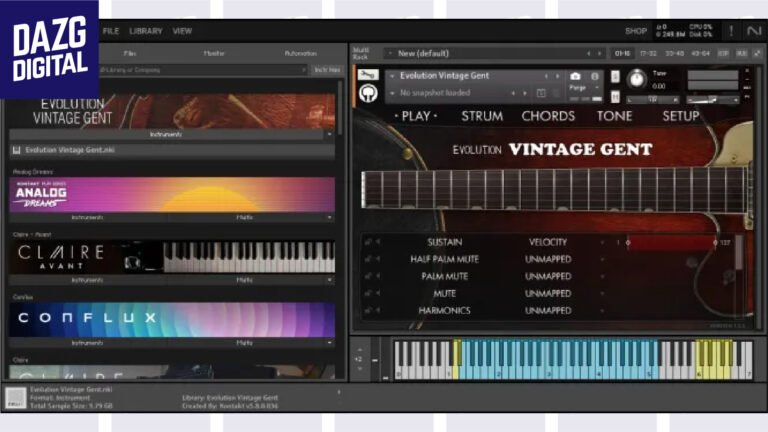Save a snapshot with the camera icon
768x432 pixels.
tap(575, 76)
